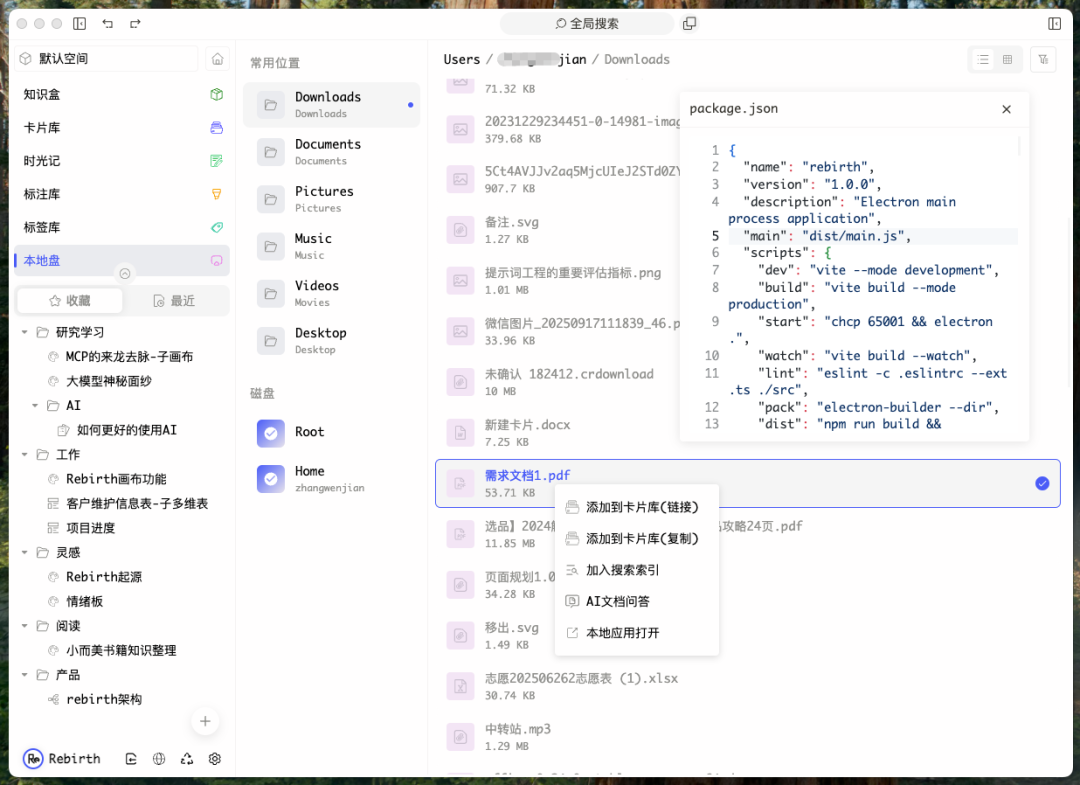Toggle the left sidebar panel icon

tap(80, 23)
